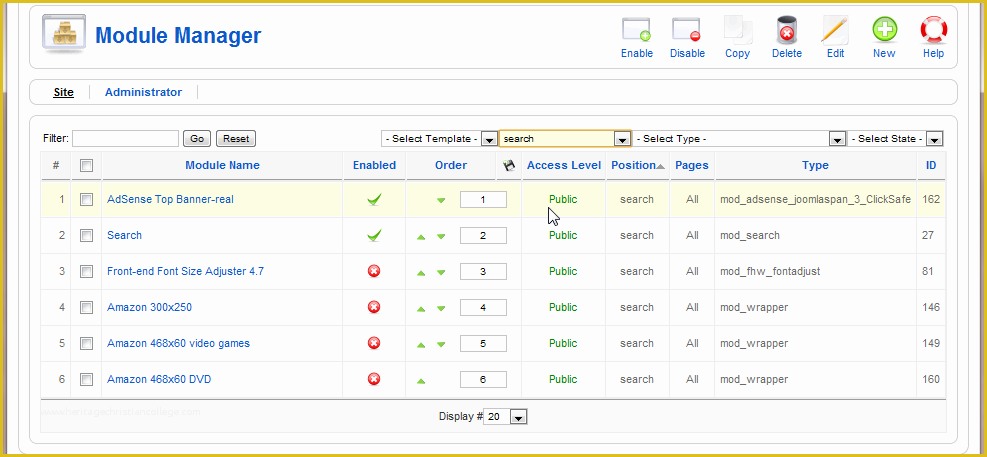Open AdSense Top Banner-real module link
This screenshot has height=457, width=987.
pyautogui.click(x=170, y=200)
